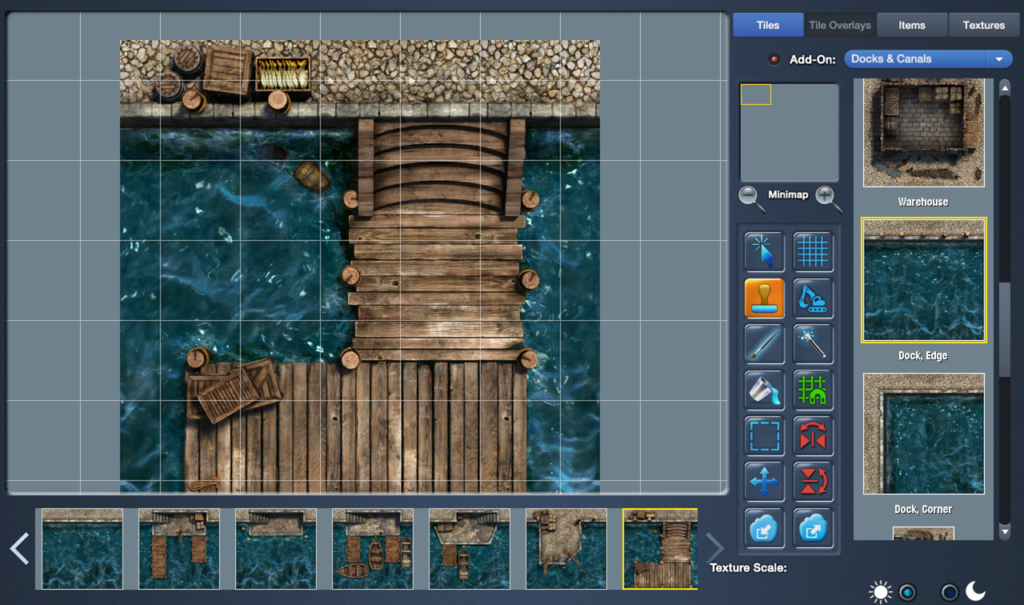This screenshot has width=1024, height=605.
Task: Choose the paintbrush tool
Action: pyautogui.click(x=764, y=344)
